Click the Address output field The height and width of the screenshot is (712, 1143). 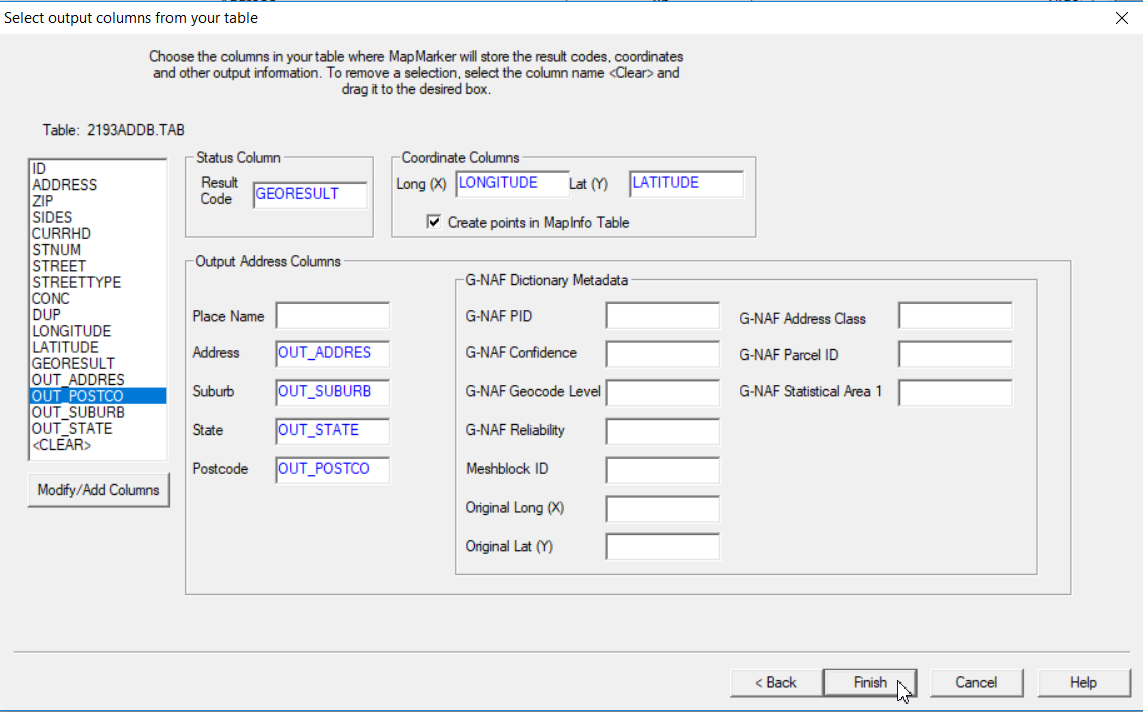(332, 353)
